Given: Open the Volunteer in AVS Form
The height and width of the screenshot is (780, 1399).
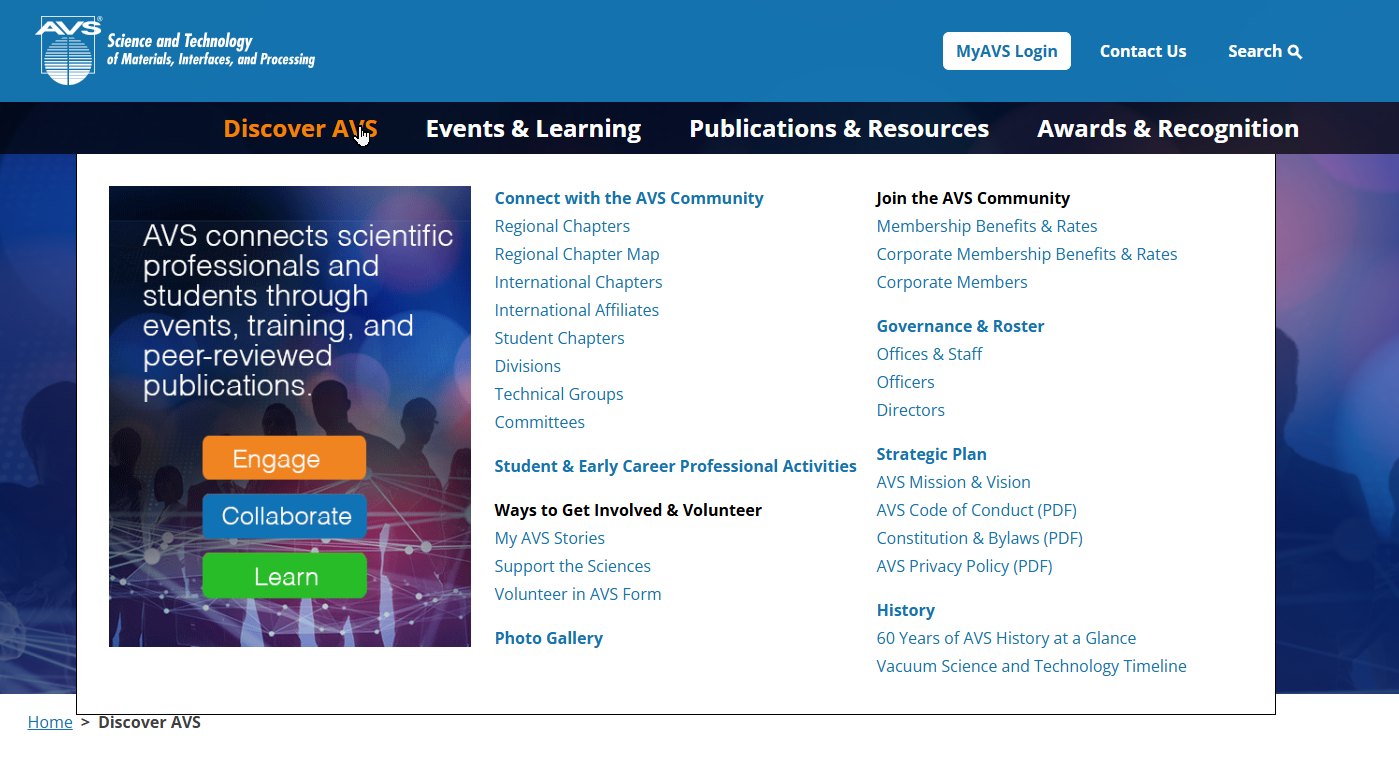Looking at the screenshot, I should point(578,594).
